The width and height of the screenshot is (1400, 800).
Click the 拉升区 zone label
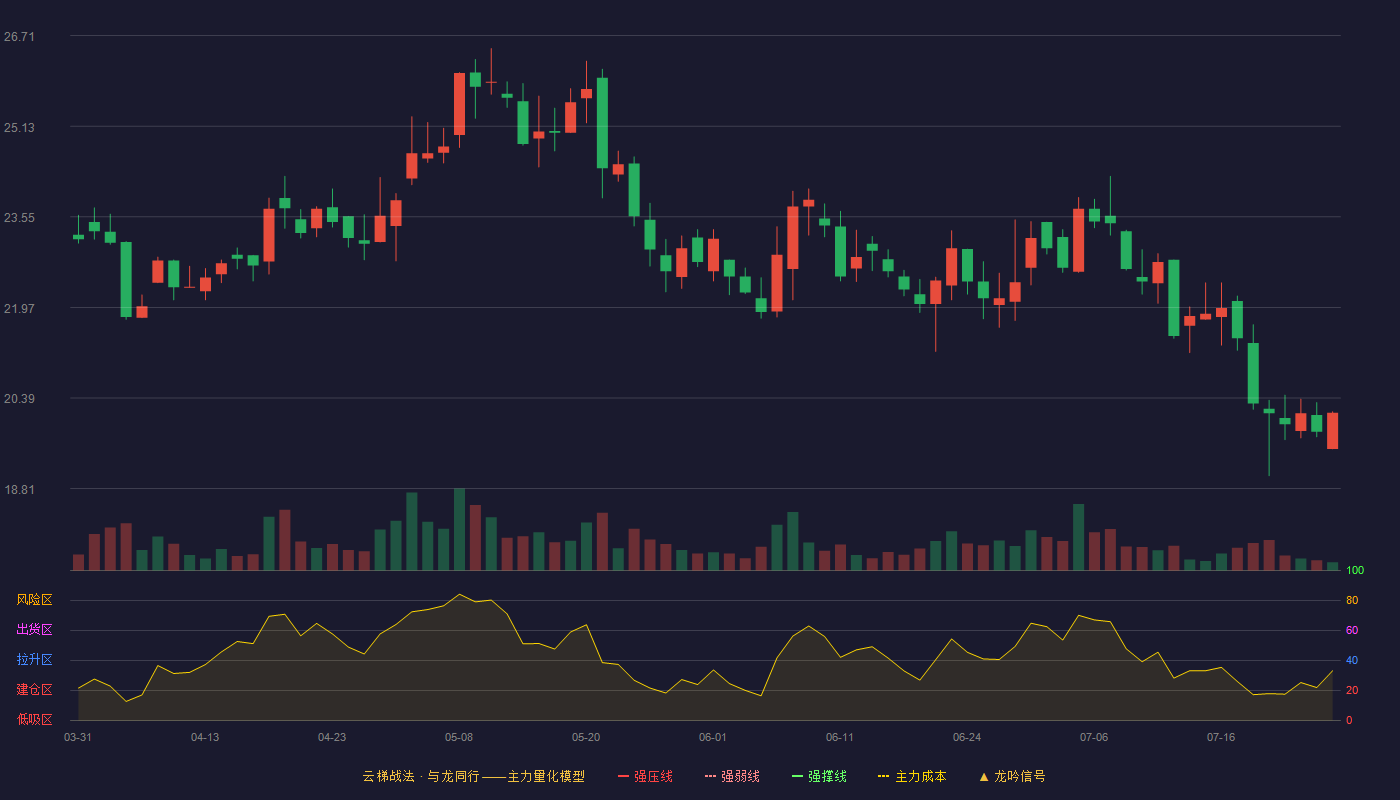(x=34, y=660)
